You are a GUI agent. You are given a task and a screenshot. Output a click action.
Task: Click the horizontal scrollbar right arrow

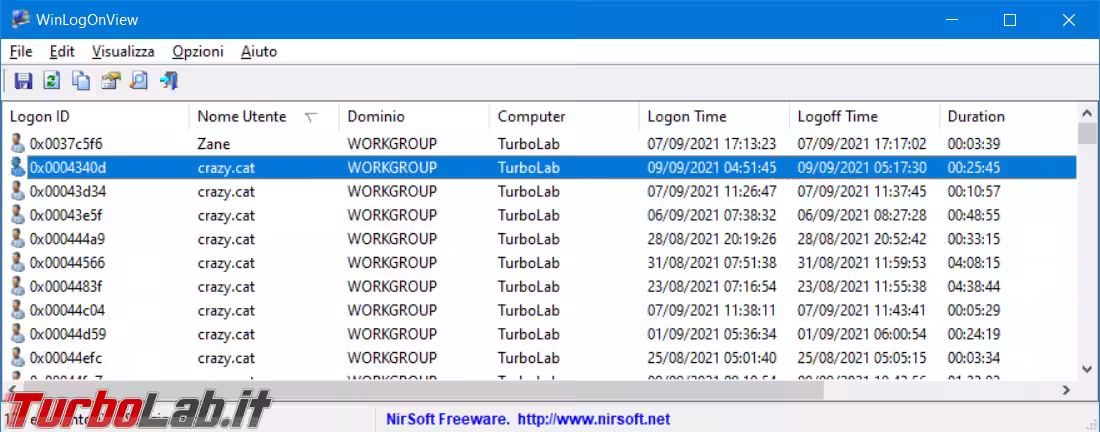coord(1065,391)
